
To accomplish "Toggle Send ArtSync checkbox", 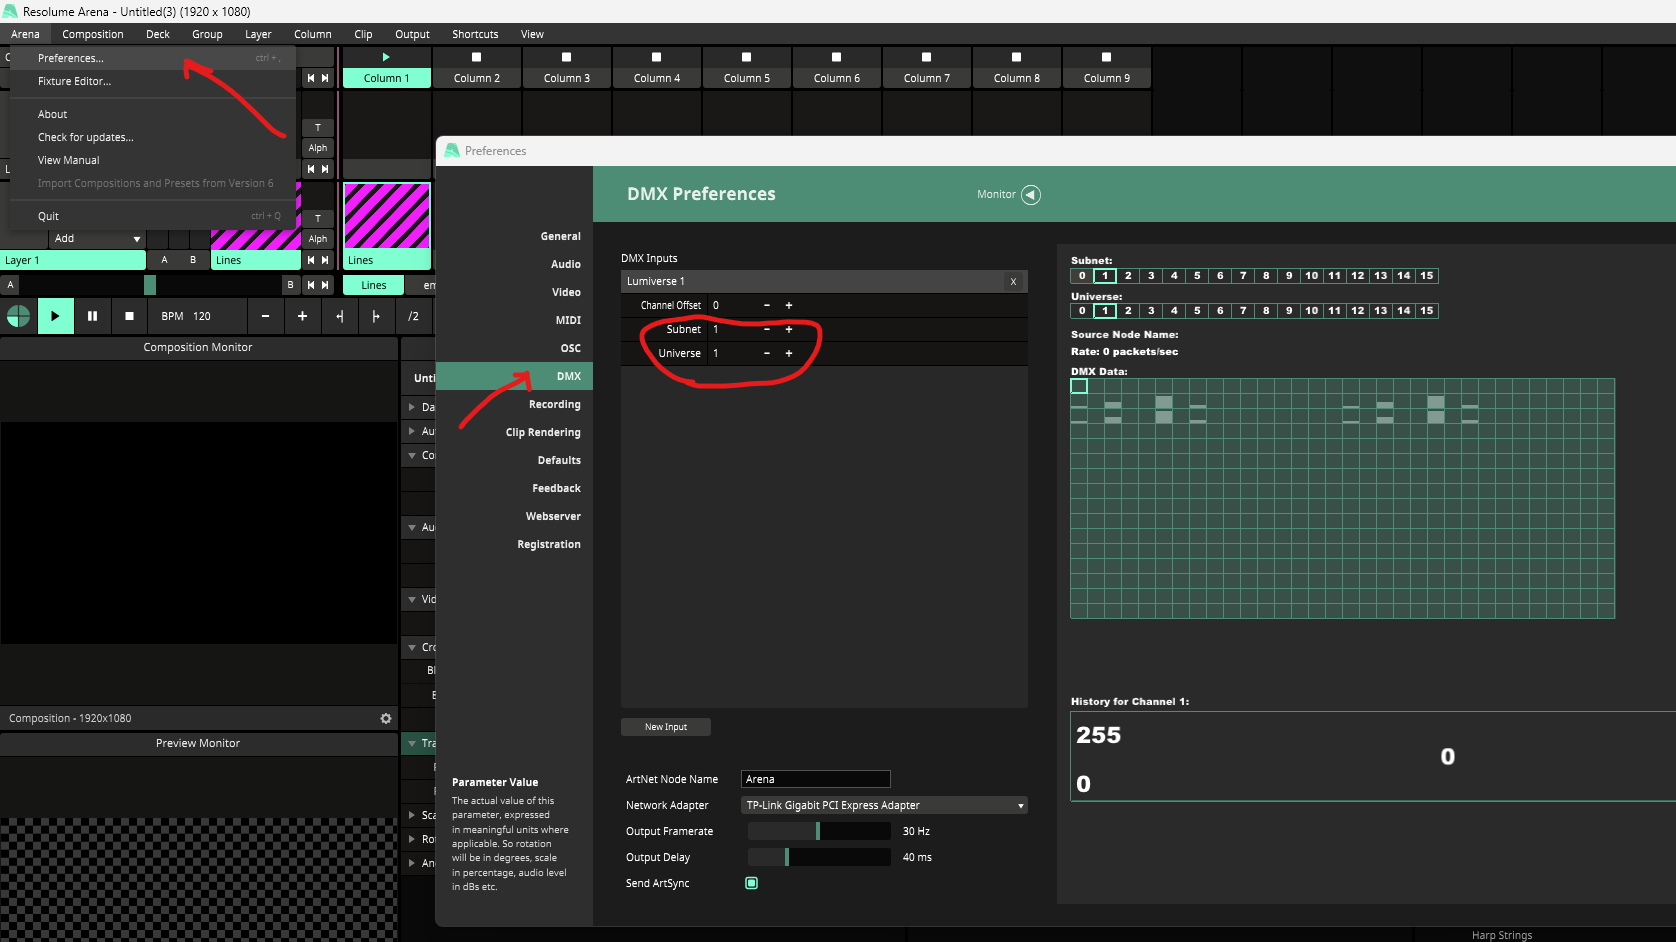I will [752, 883].
